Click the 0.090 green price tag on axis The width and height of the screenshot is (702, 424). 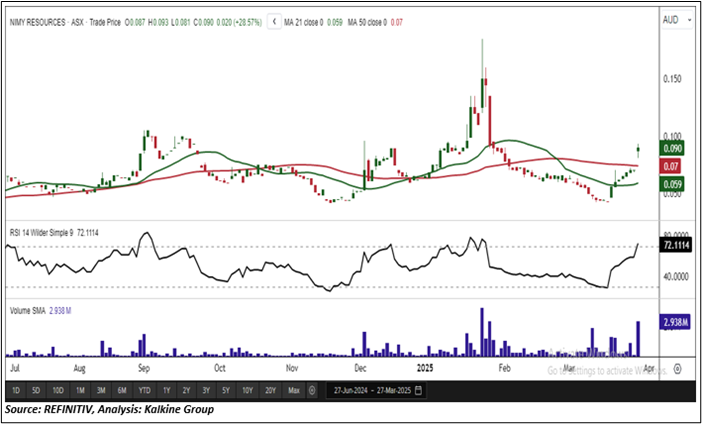point(671,149)
